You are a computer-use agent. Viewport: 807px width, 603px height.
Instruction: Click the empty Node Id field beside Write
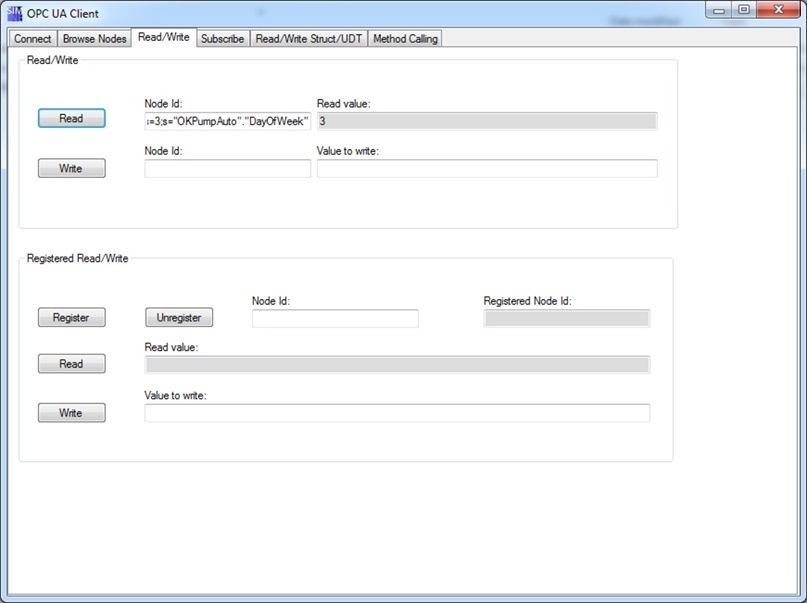227,168
